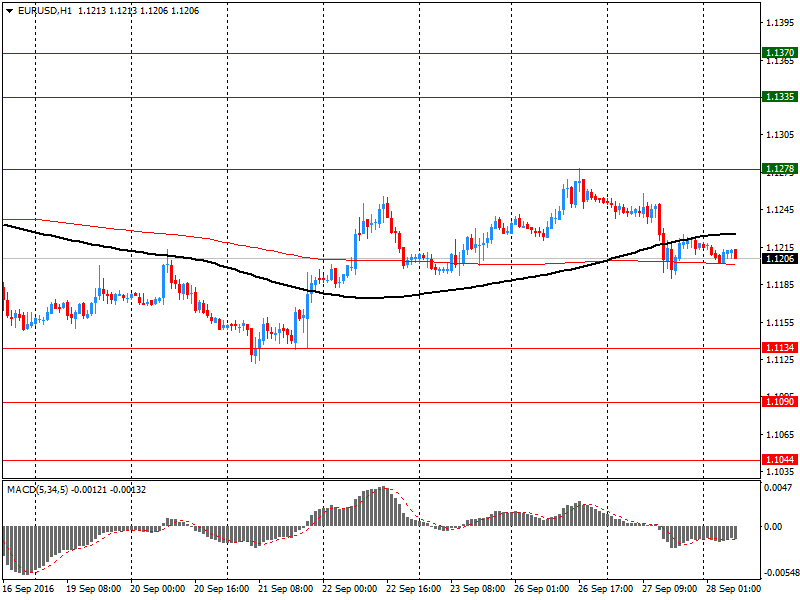Viewport: 800px width, 600px height.
Task: Click the 1.1245 price axis value
Action: 780,210
